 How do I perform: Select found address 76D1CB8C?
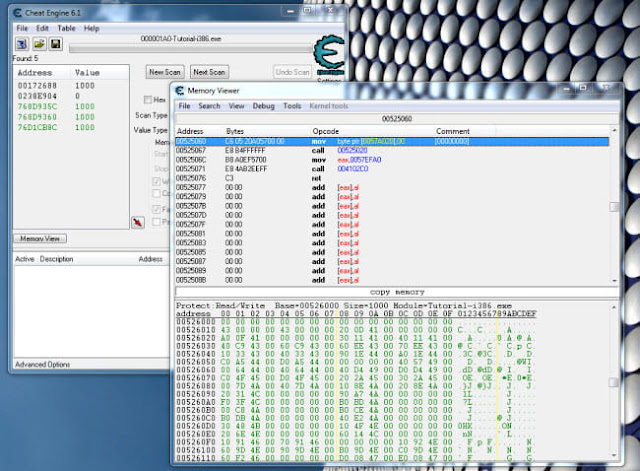point(71,127)
